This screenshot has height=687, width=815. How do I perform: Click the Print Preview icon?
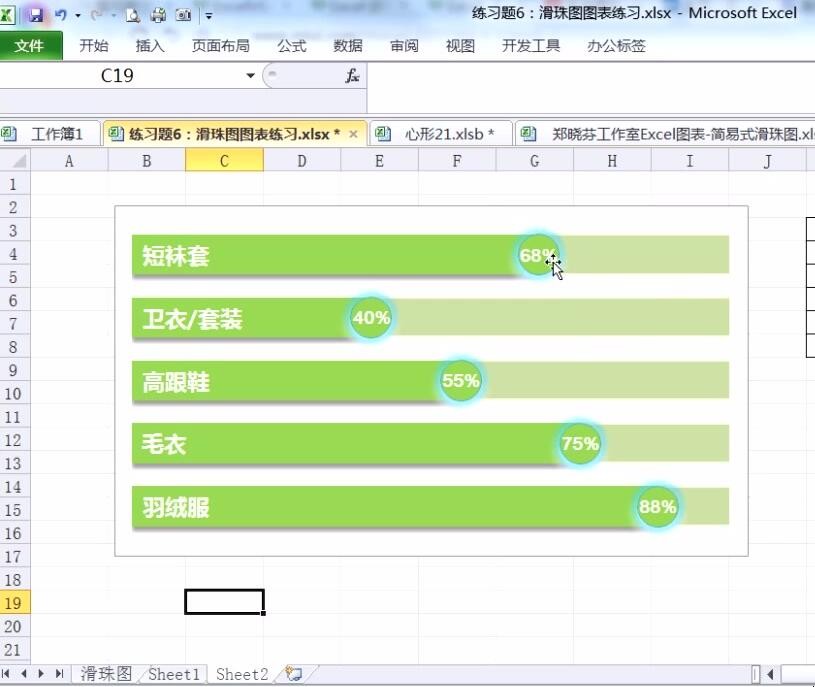click(x=134, y=14)
